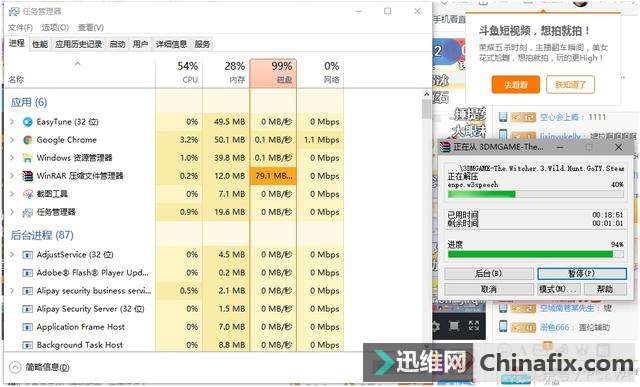Sort by the 99% 磁盘 column header
640x387 pixels.
[273, 73]
